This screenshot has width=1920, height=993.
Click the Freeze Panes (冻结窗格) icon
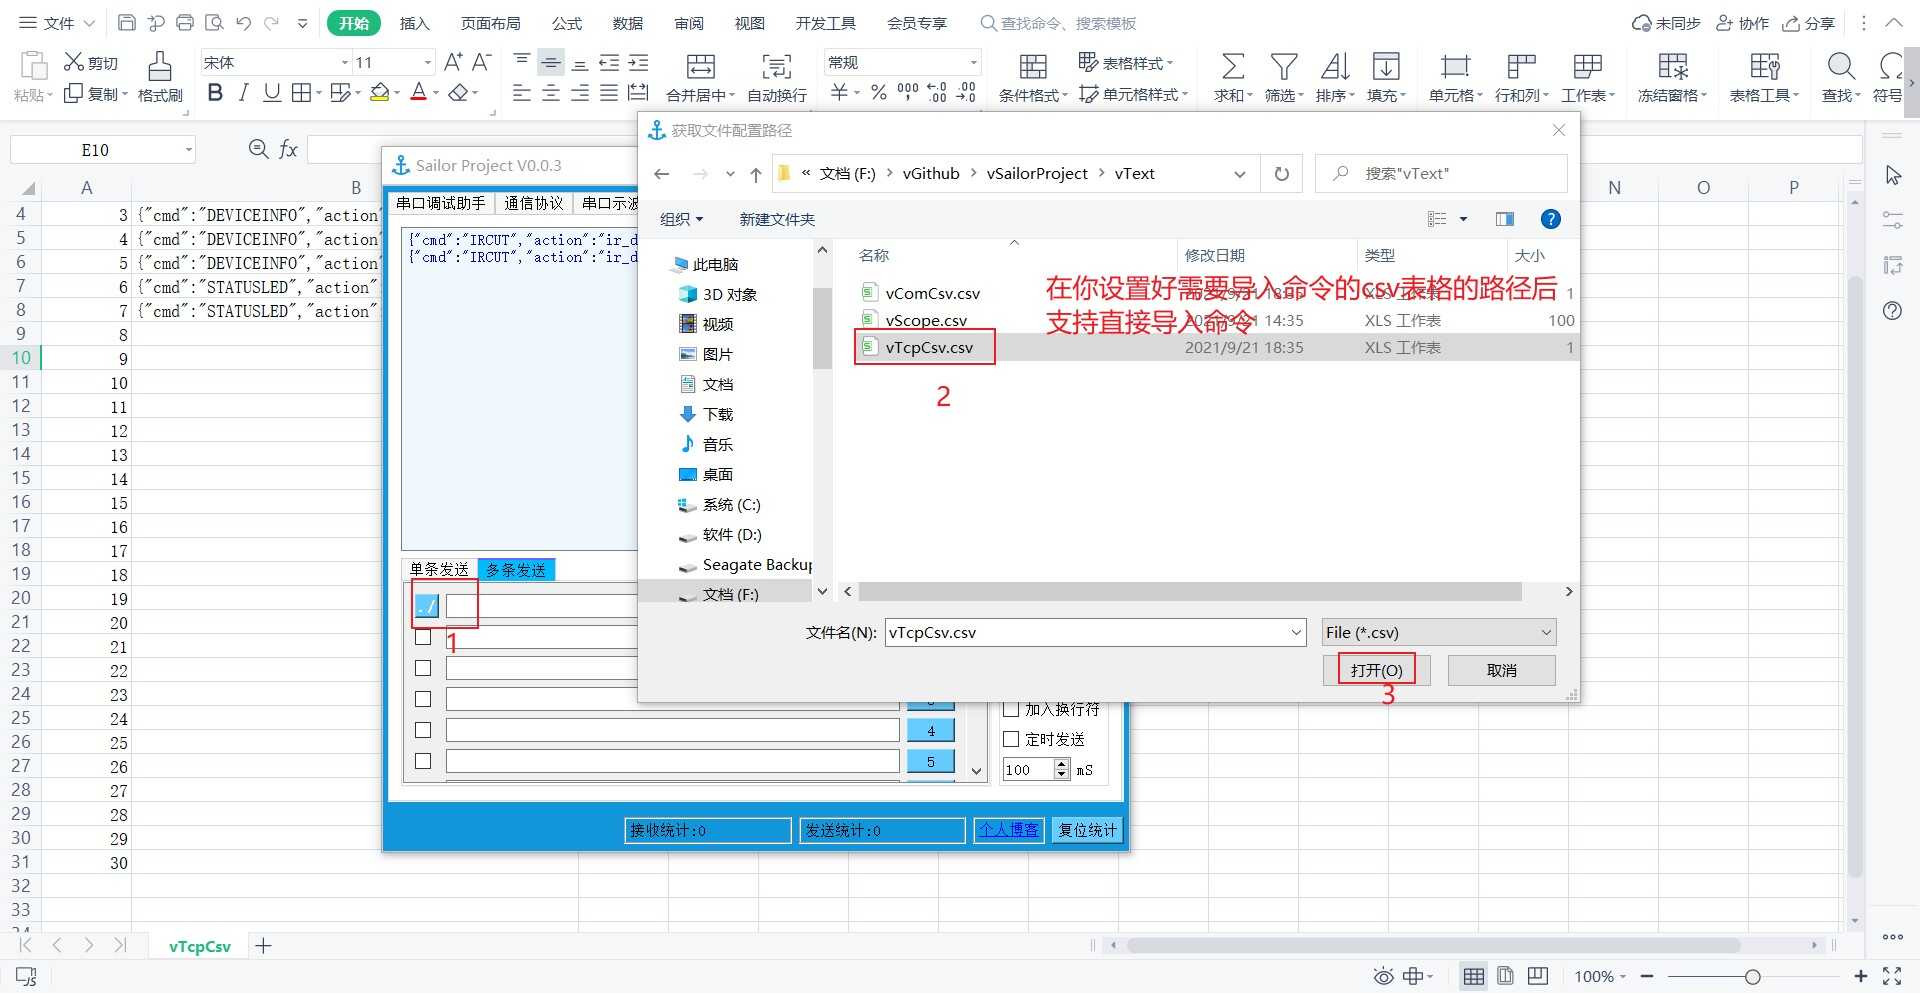(1672, 68)
